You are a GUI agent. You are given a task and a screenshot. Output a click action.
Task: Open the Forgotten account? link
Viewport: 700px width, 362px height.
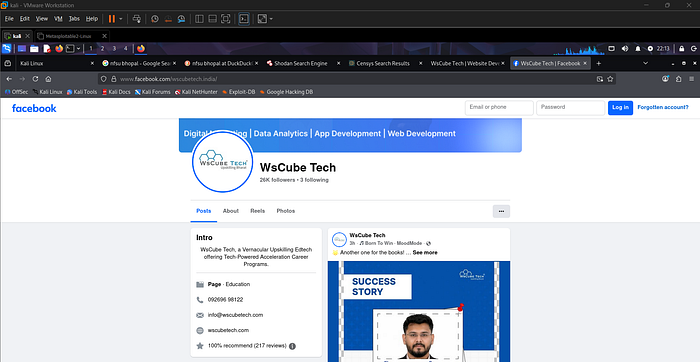(x=662, y=107)
